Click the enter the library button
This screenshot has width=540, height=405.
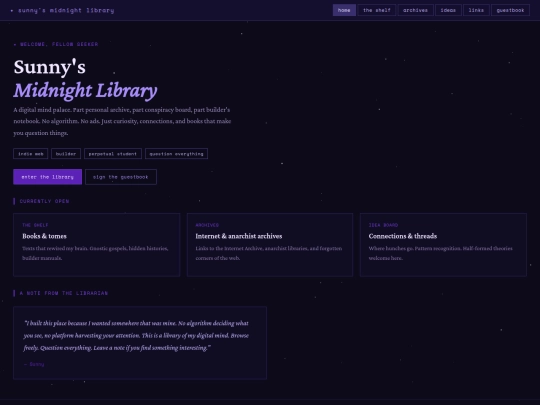(48, 177)
